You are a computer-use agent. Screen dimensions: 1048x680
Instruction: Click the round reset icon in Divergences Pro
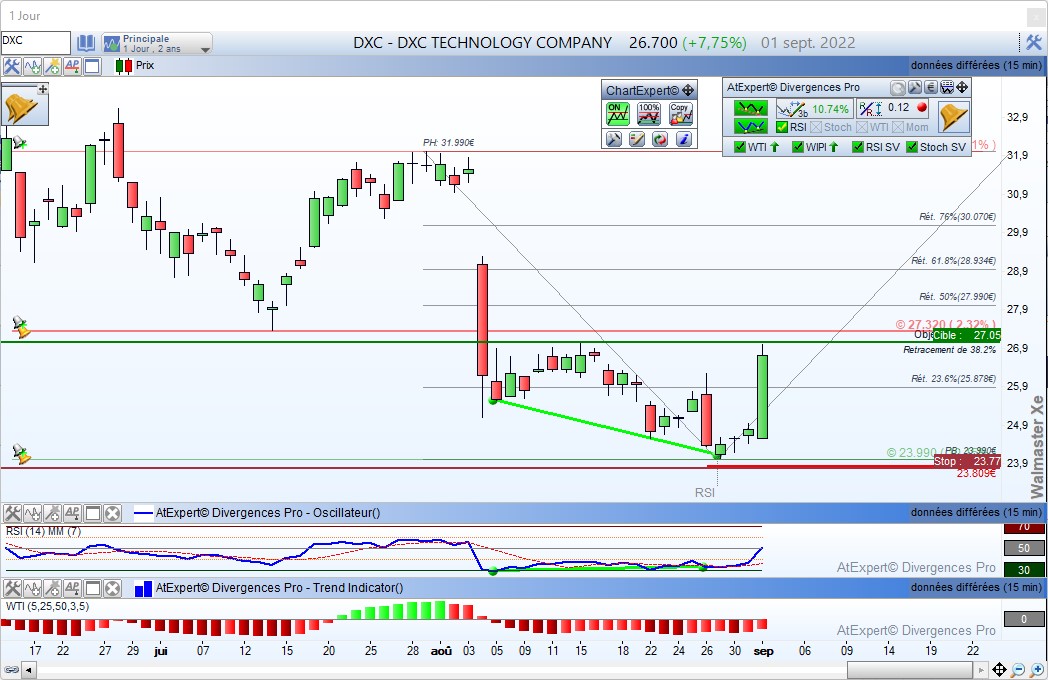[898, 88]
